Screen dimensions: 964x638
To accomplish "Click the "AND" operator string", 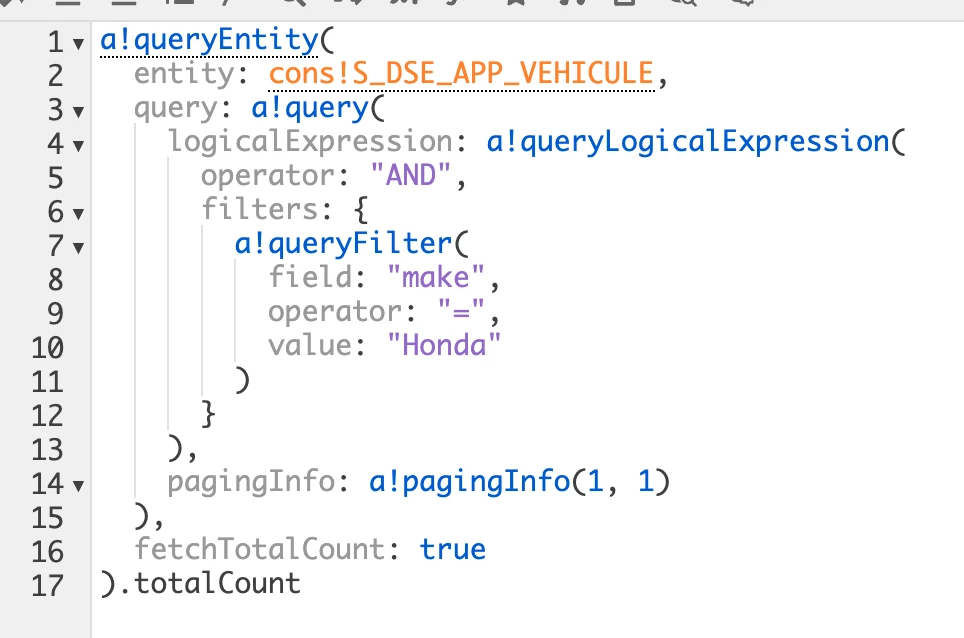I will click(411, 176).
